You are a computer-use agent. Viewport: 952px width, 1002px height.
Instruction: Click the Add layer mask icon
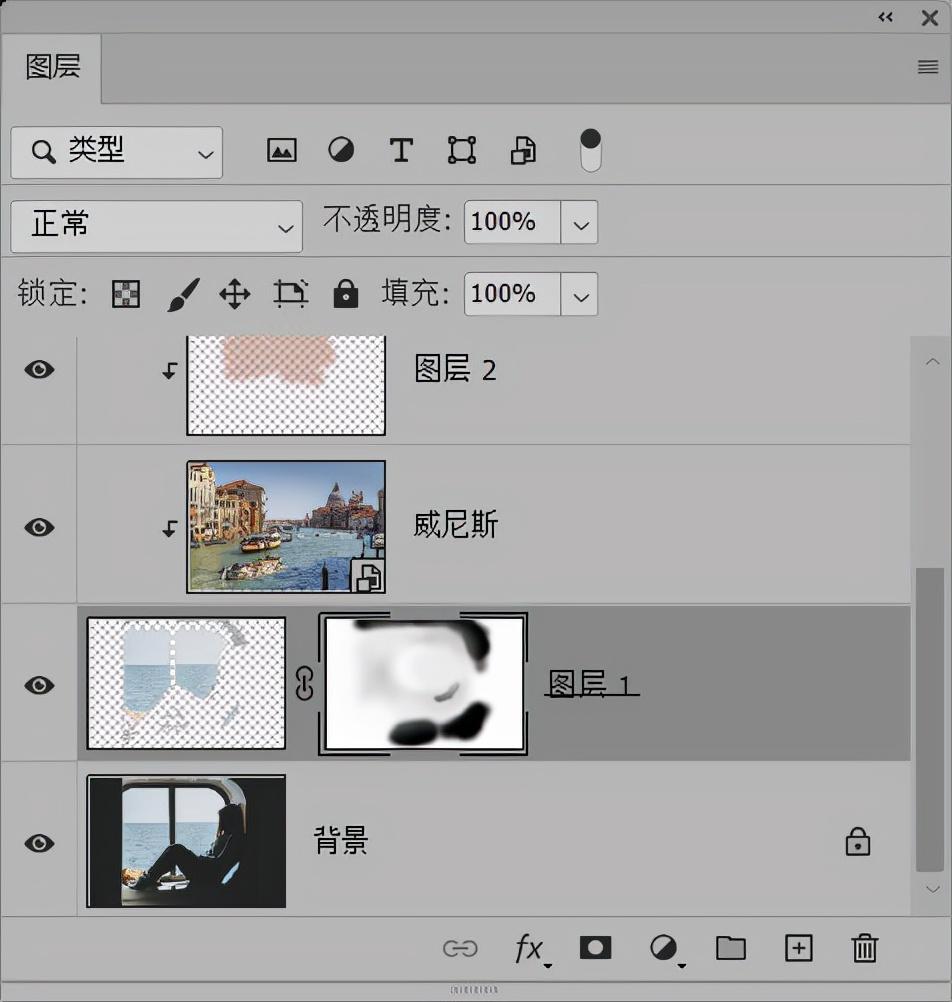click(595, 948)
